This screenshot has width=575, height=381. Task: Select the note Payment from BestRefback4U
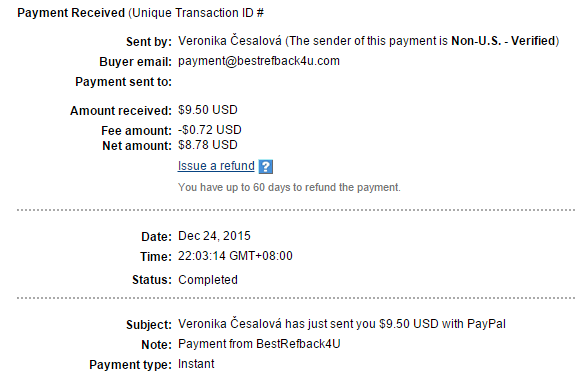pos(259,344)
